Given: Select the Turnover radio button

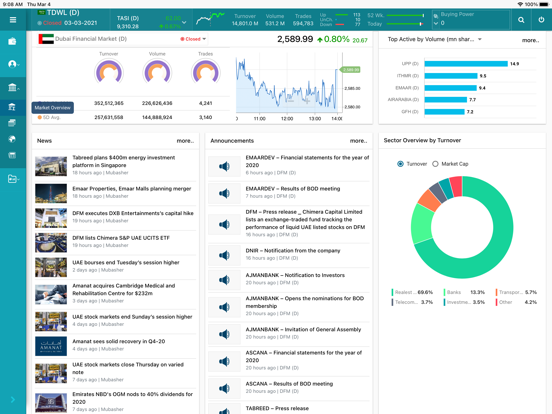Looking at the screenshot, I should click(x=400, y=164).
